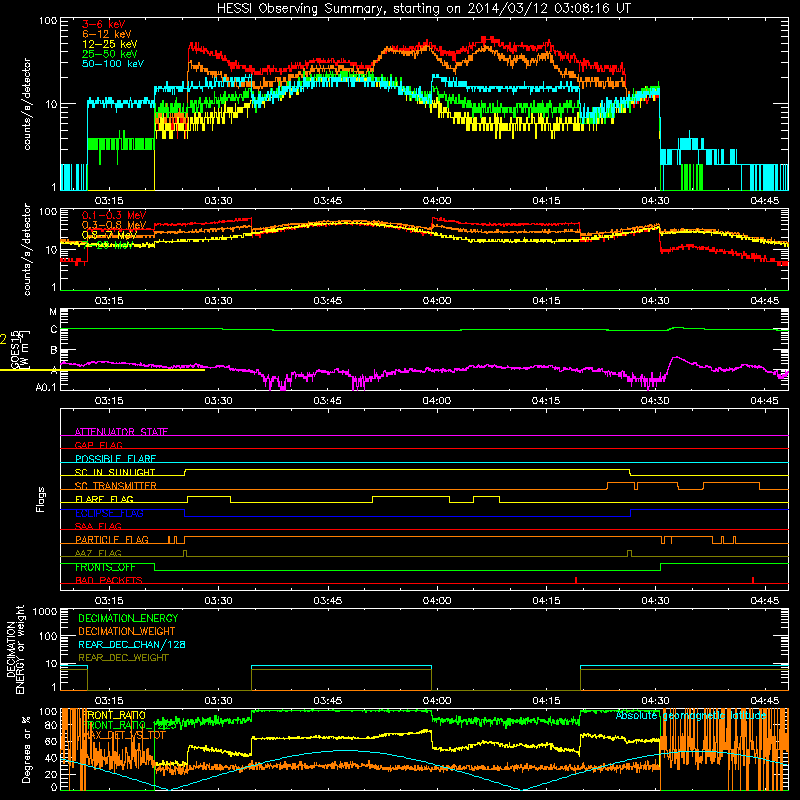Image resolution: width=800 pixels, height=800 pixels.
Task: Select the B class label on GOES axis
Action: 54,351
